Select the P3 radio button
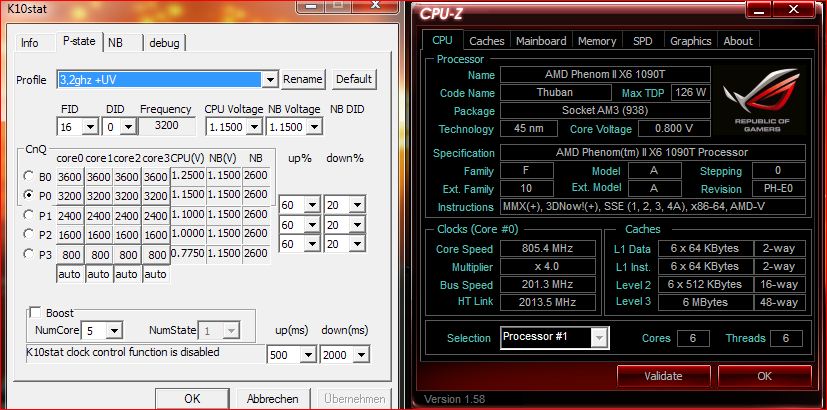 click(x=29, y=254)
